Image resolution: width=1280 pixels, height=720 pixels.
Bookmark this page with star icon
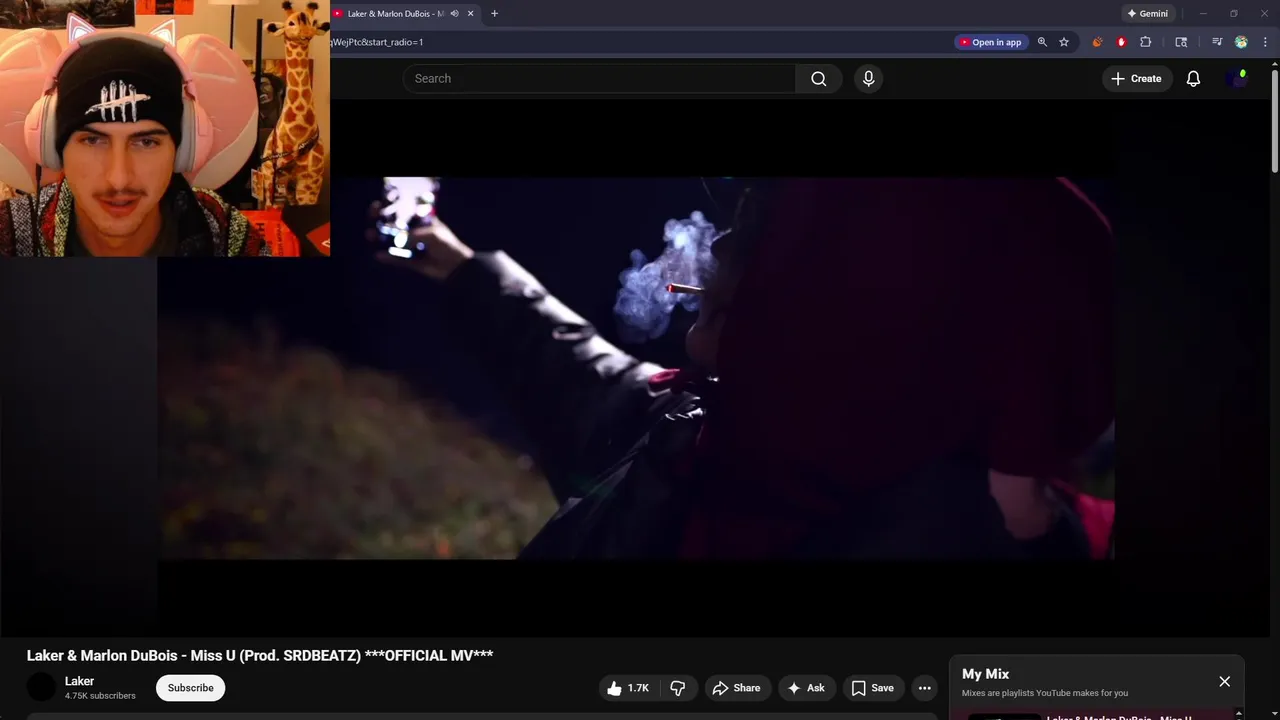(x=1064, y=42)
